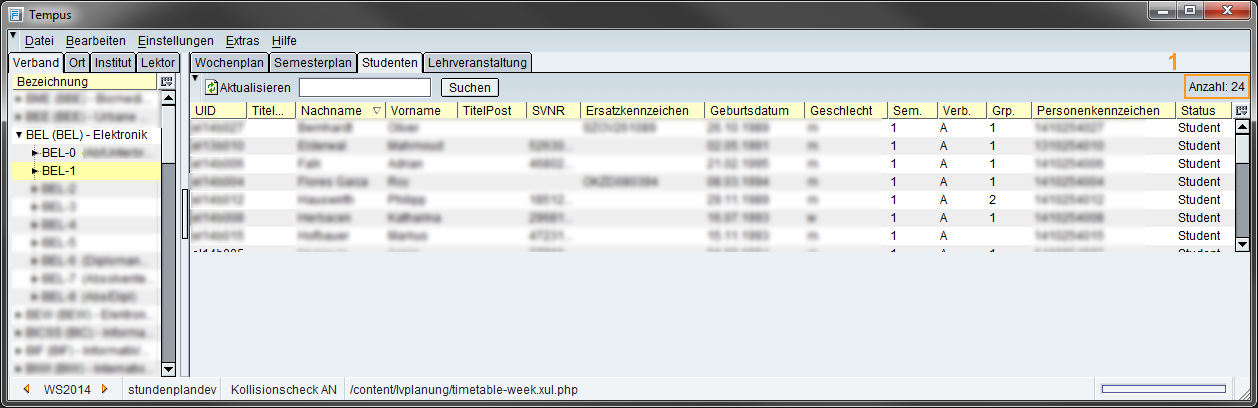This screenshot has width=1258, height=408.
Task: Collapse the menu bar toolbar grippy arrow
Action: point(12,37)
